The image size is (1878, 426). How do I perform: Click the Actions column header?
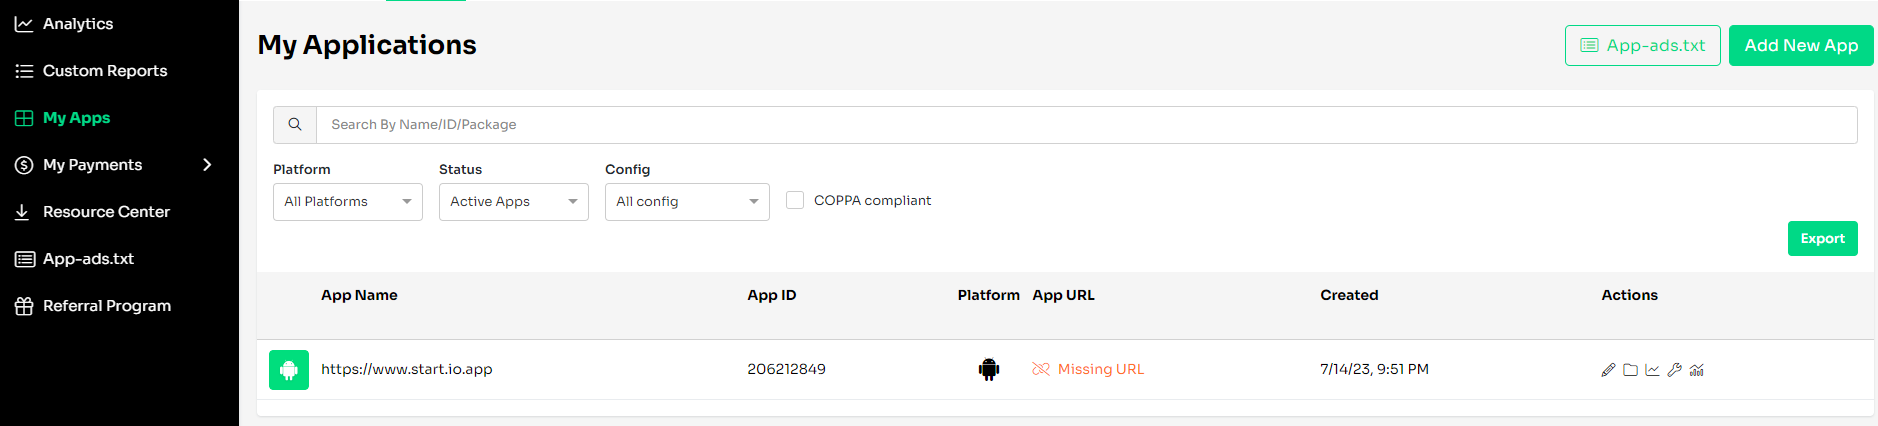(x=1630, y=295)
